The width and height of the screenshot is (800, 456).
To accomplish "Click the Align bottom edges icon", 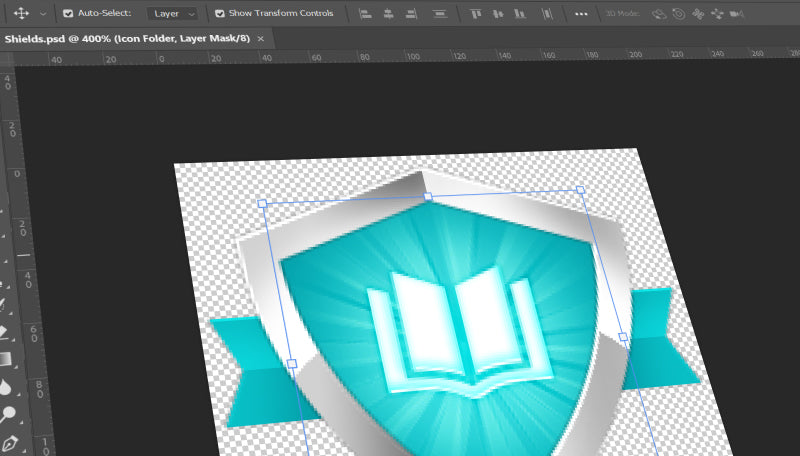I will point(520,14).
